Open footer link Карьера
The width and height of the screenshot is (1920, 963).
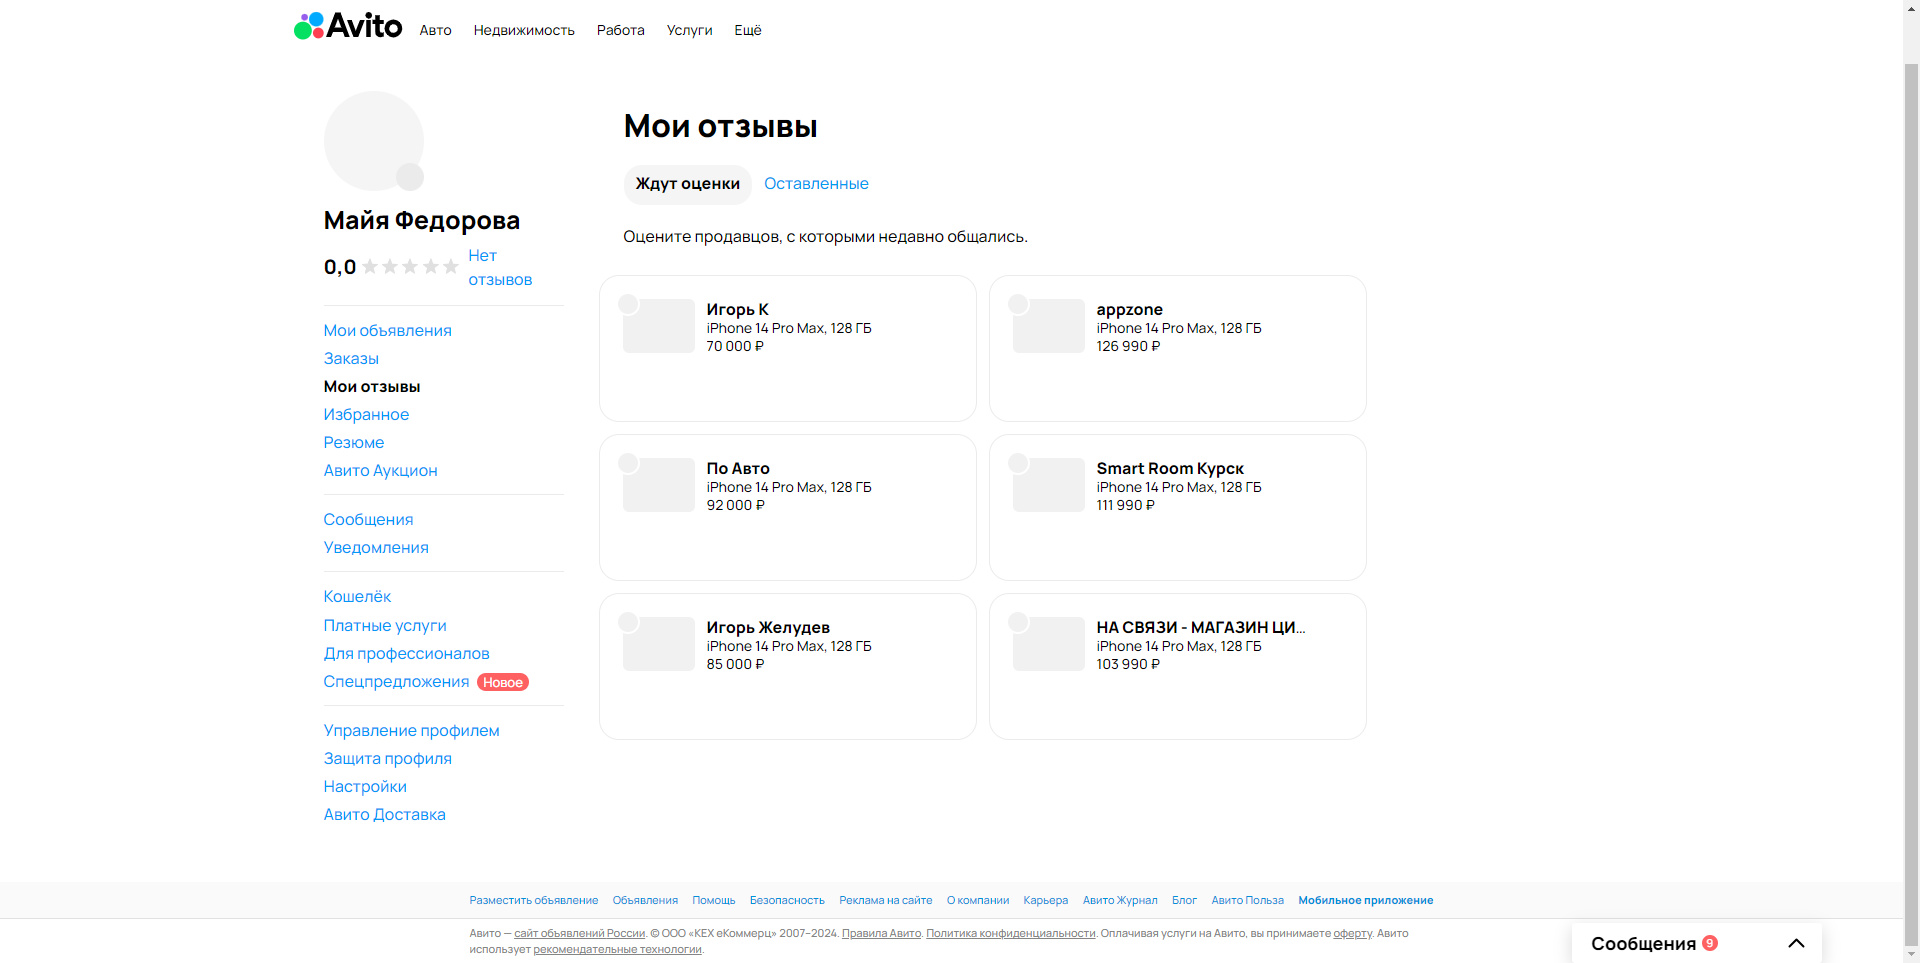[x=1046, y=901]
